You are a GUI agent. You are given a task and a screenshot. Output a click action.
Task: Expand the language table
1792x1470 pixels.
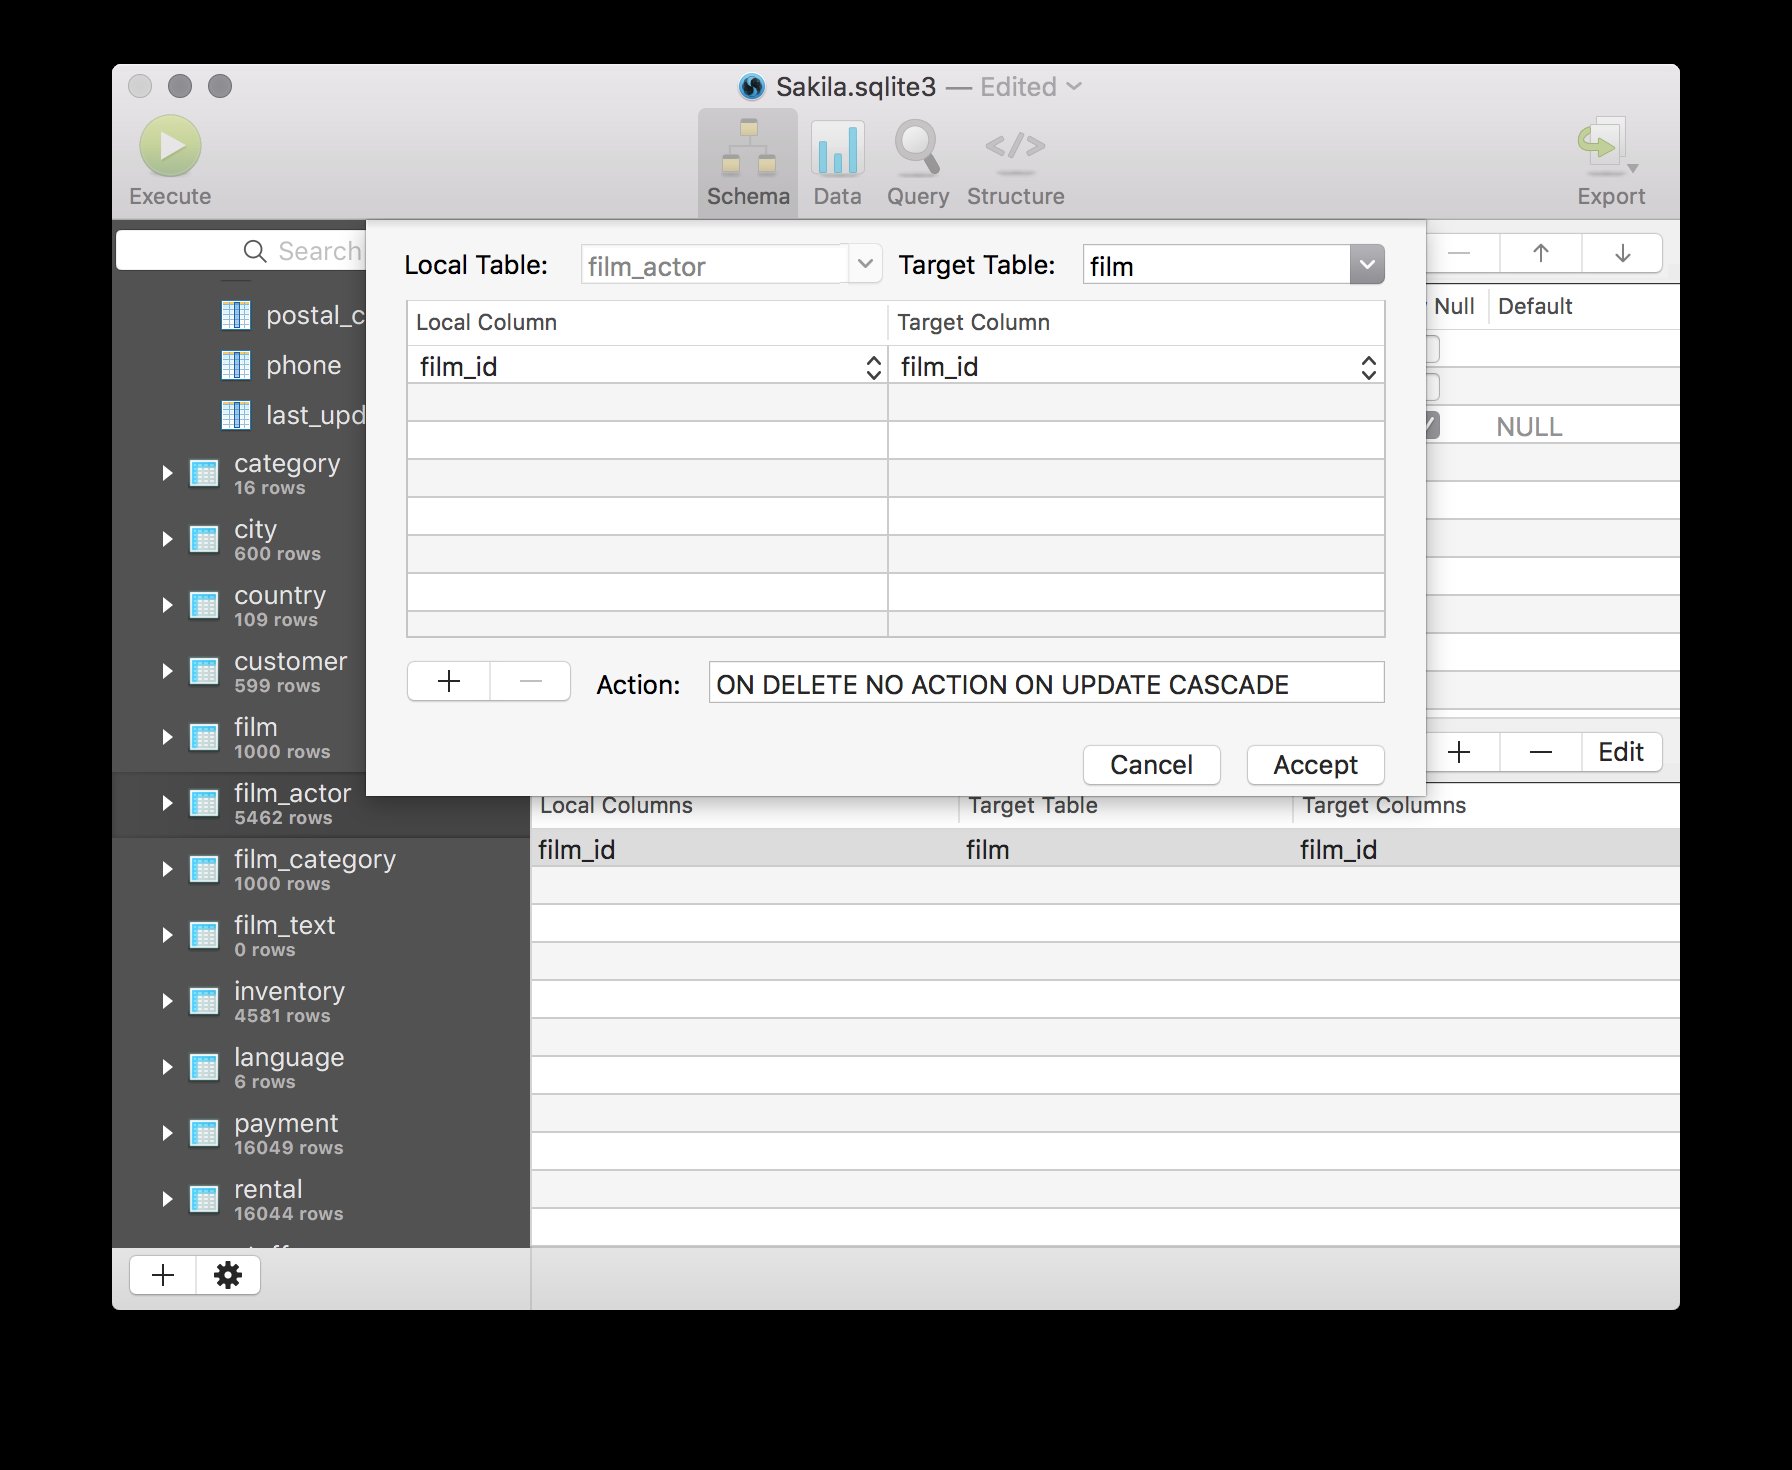click(x=167, y=1067)
